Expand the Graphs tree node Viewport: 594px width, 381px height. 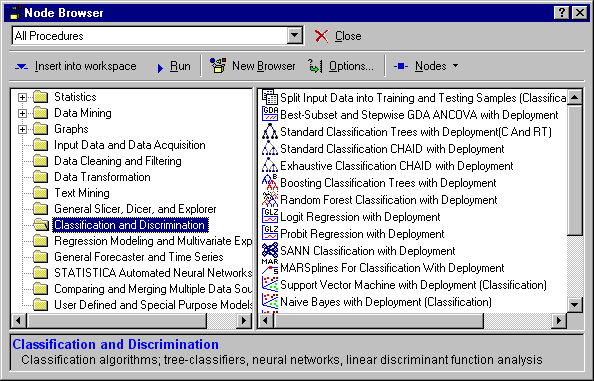pos(22,129)
